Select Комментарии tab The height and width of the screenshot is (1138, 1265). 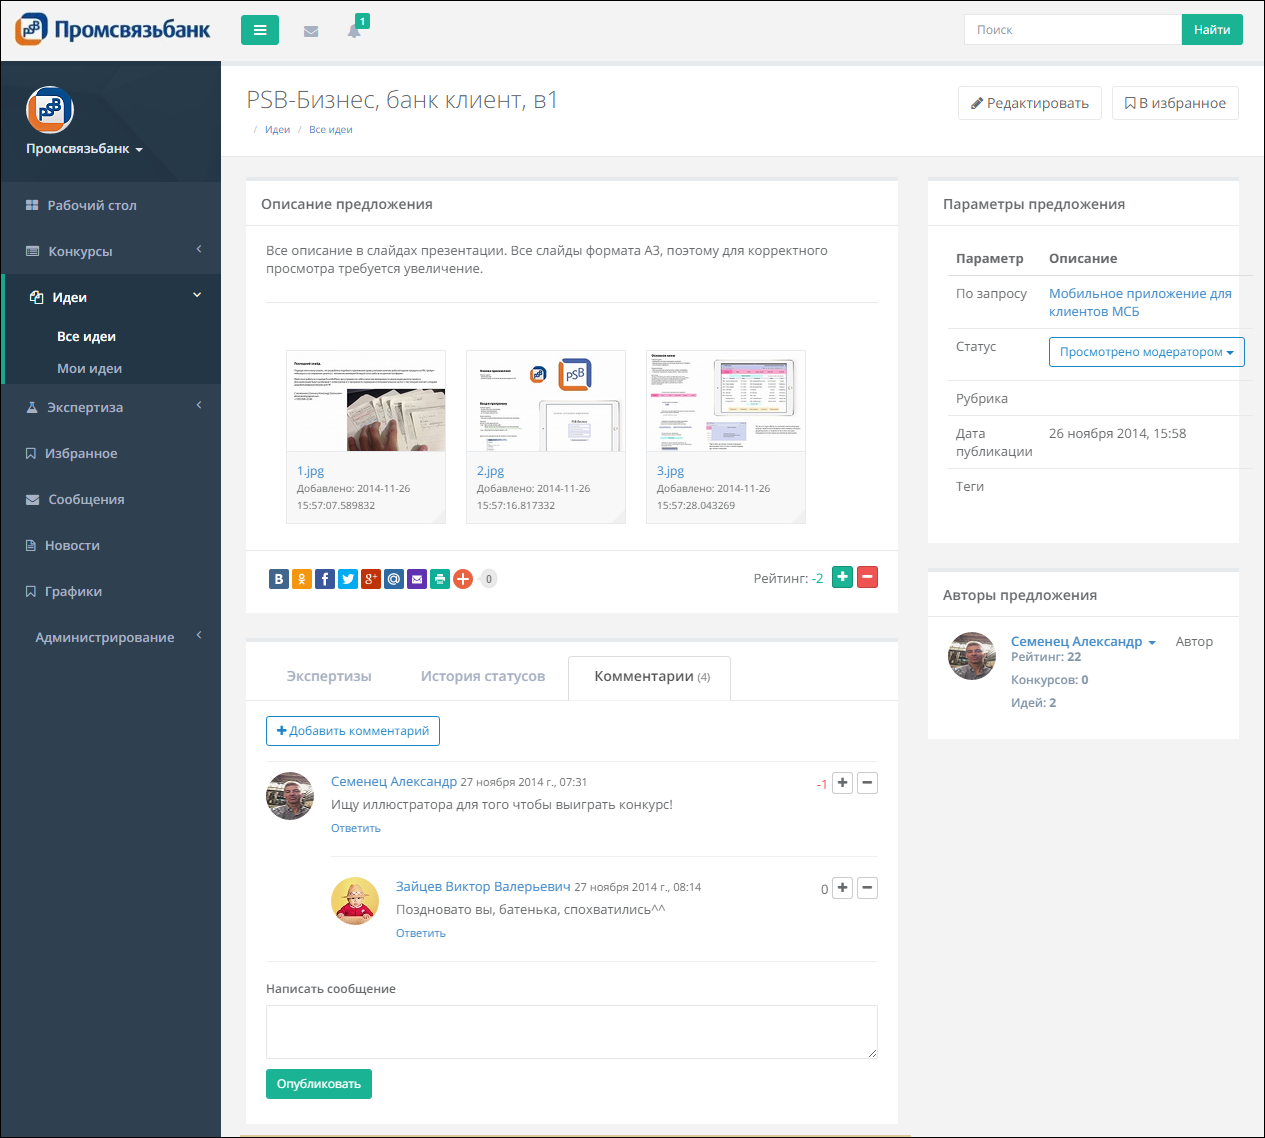650,678
